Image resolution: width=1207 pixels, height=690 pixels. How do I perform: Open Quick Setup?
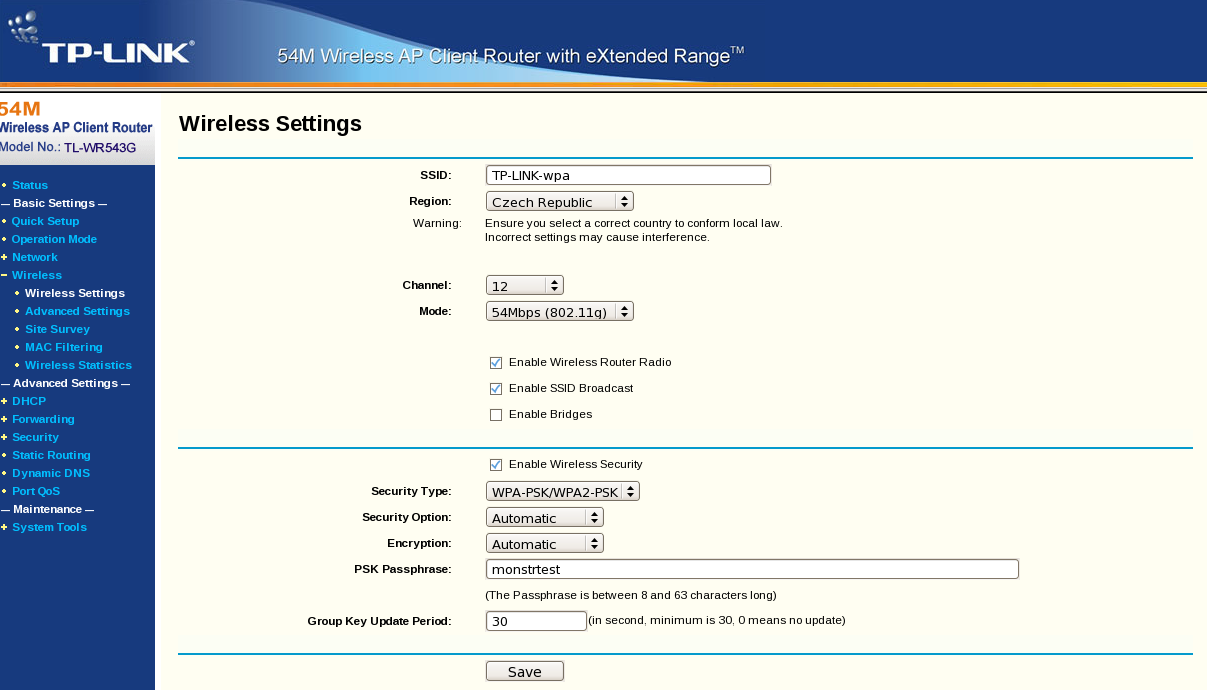point(45,221)
